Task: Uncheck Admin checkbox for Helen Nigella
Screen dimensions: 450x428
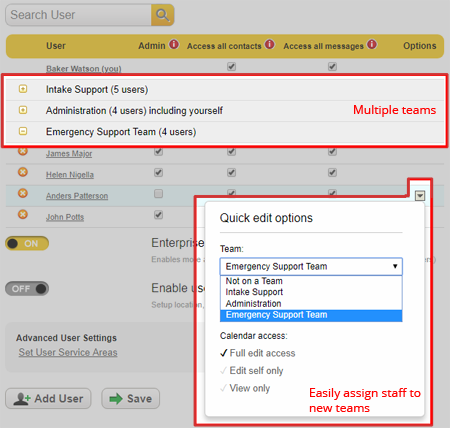Action: pos(159,173)
